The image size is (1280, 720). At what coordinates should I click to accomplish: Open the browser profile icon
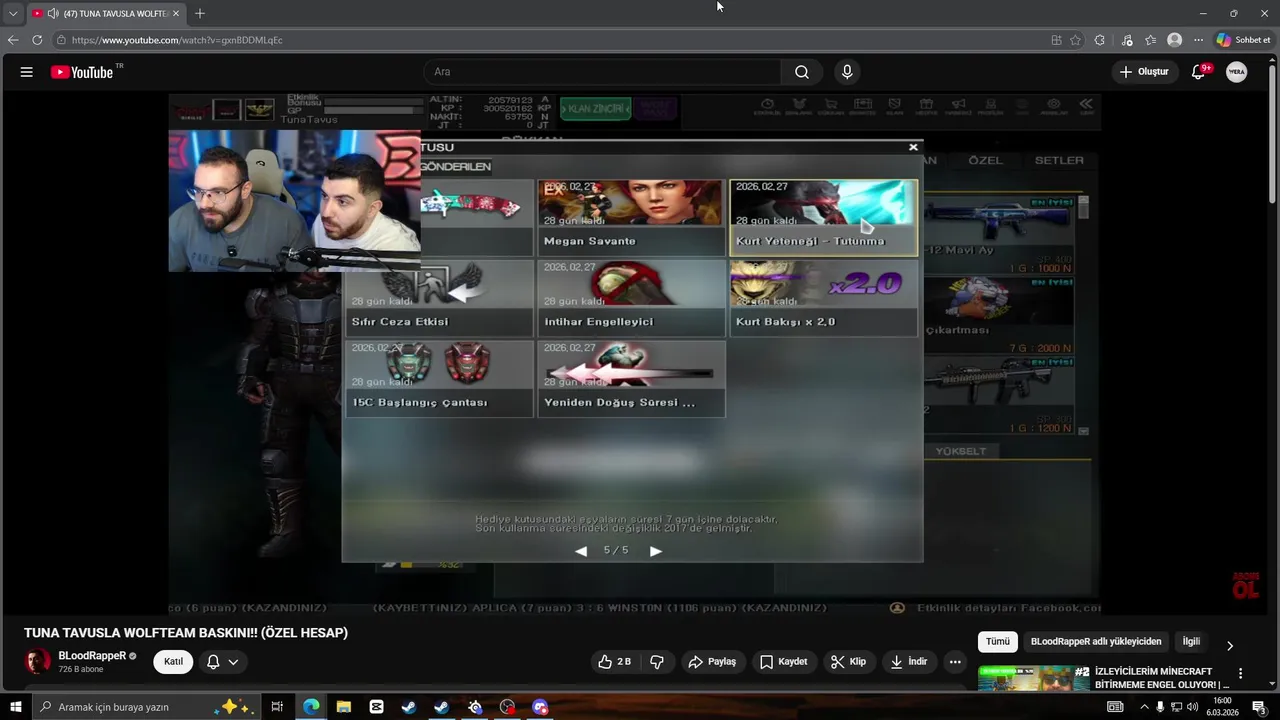pos(1175,40)
